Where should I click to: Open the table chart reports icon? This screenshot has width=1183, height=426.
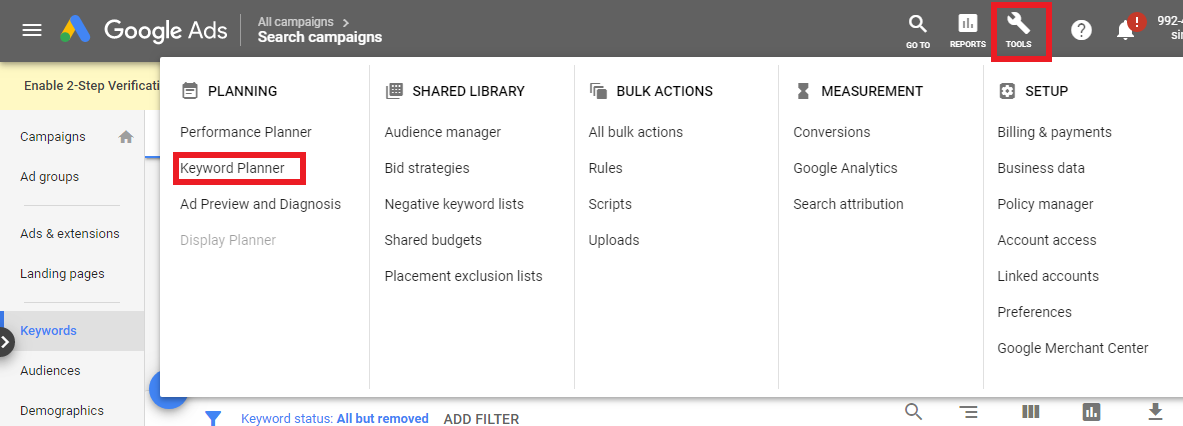(1091, 412)
